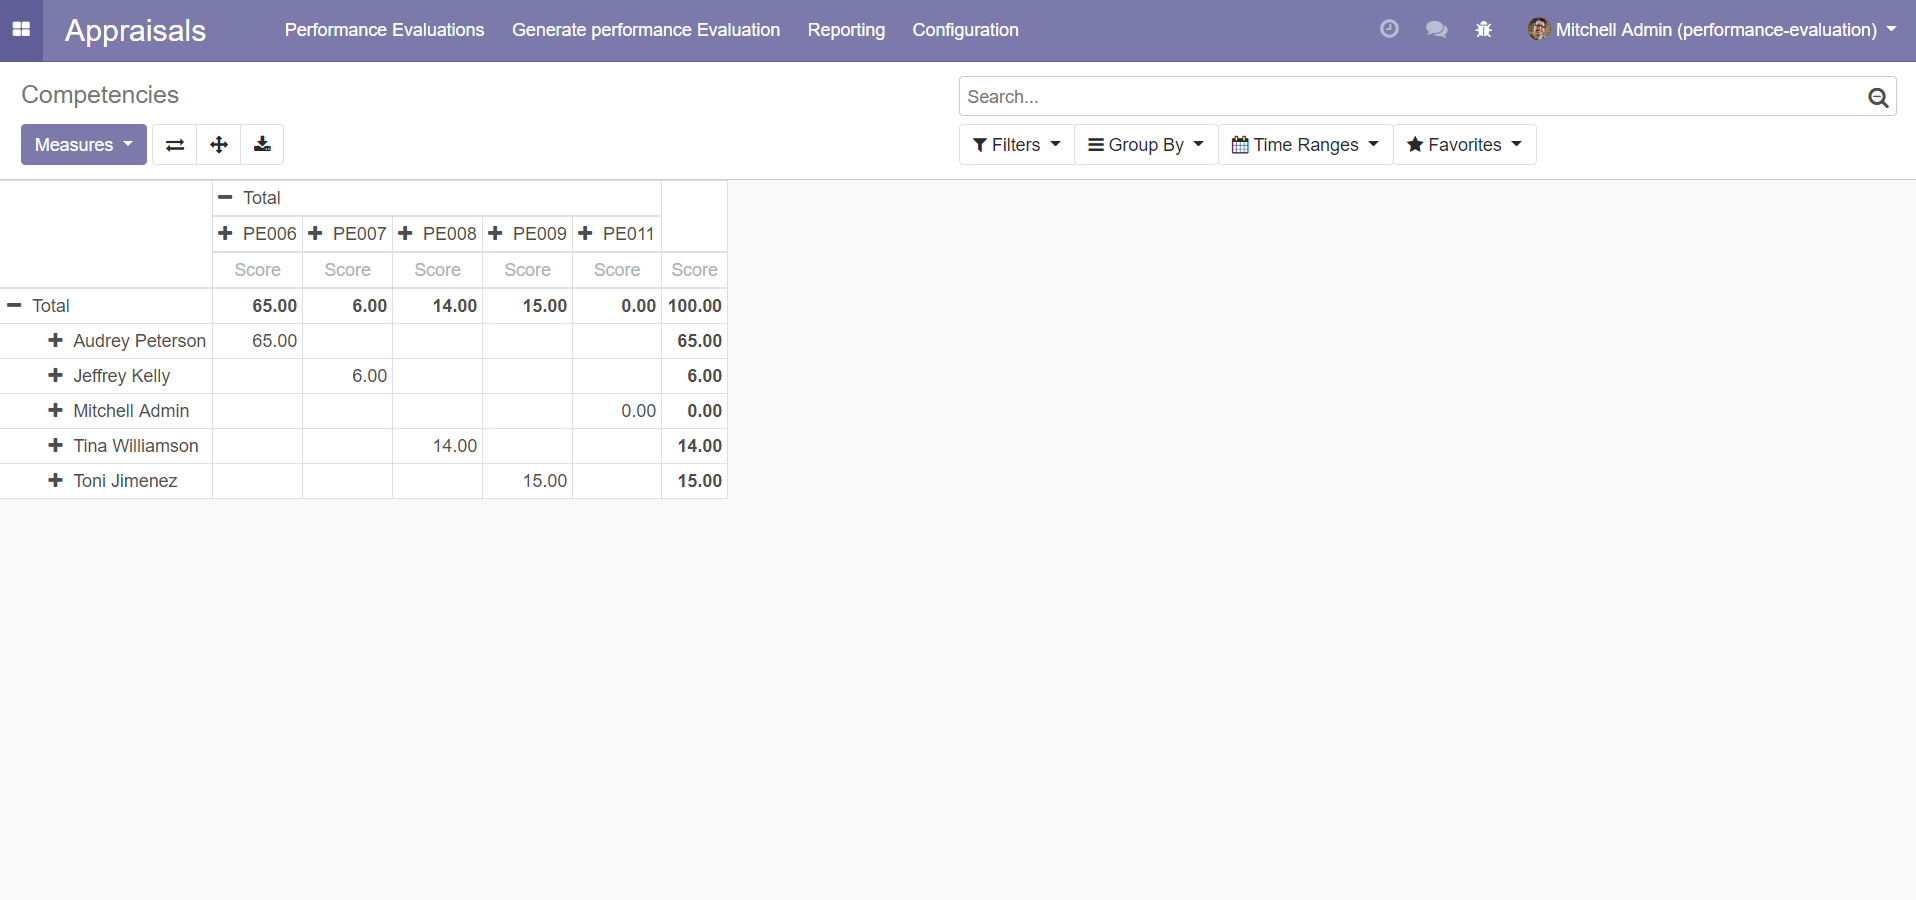
Task: Open the Favorites dropdown
Action: tap(1464, 145)
